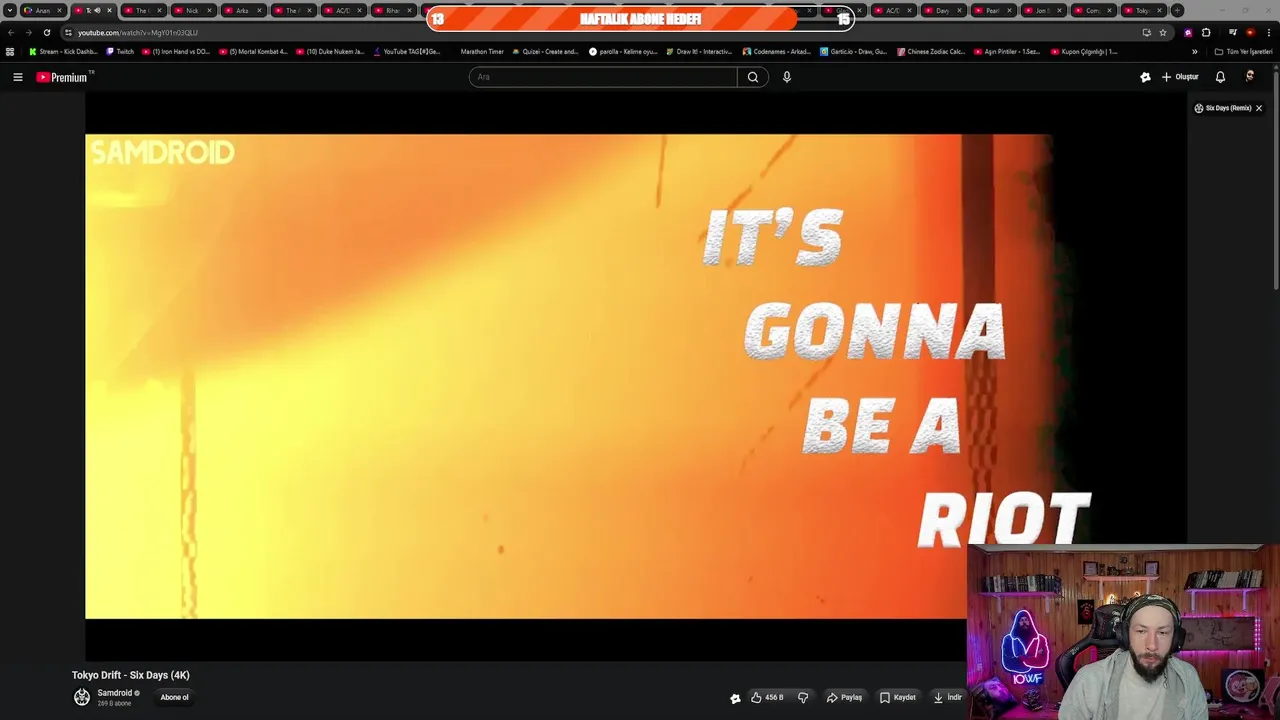The height and width of the screenshot is (720, 1280).
Task: Open the Samdroid channel avatar
Action: coord(82,697)
